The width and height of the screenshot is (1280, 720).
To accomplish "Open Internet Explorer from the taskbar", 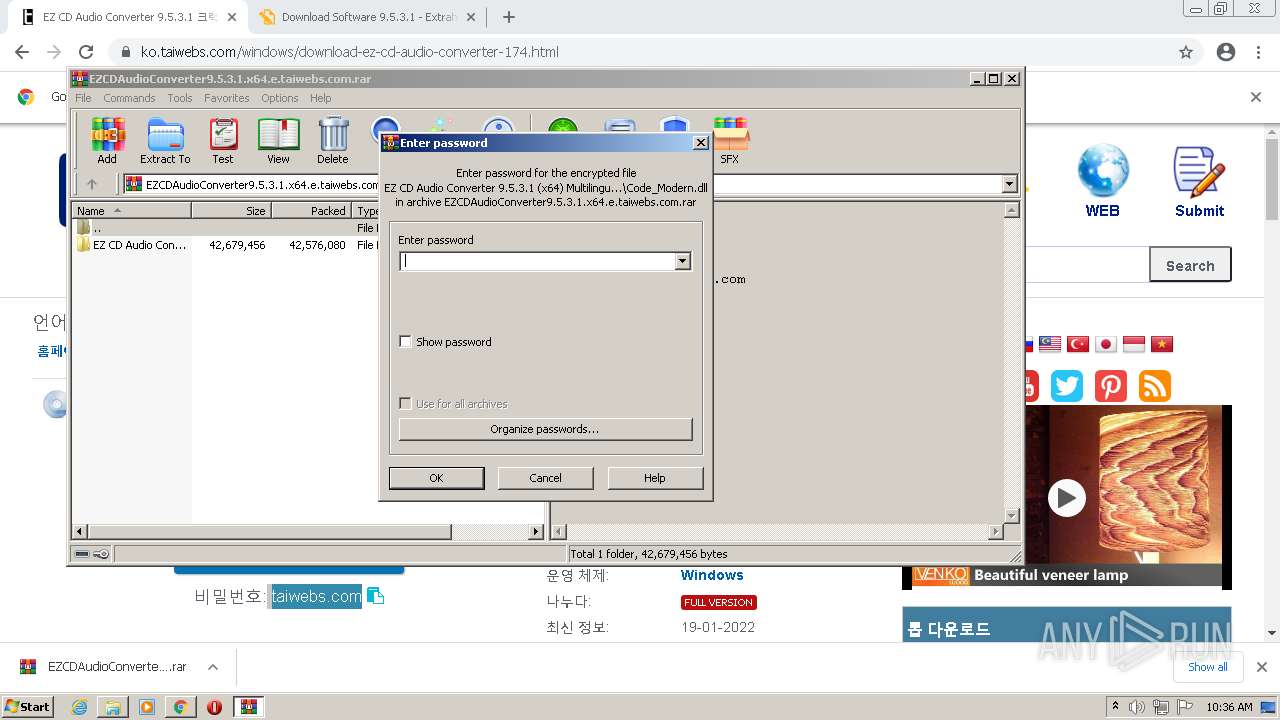I will (x=79, y=707).
